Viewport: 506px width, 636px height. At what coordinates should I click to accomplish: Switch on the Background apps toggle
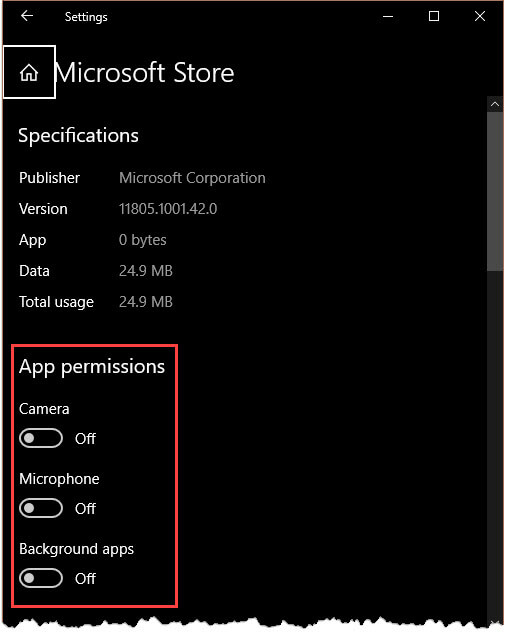click(41, 578)
